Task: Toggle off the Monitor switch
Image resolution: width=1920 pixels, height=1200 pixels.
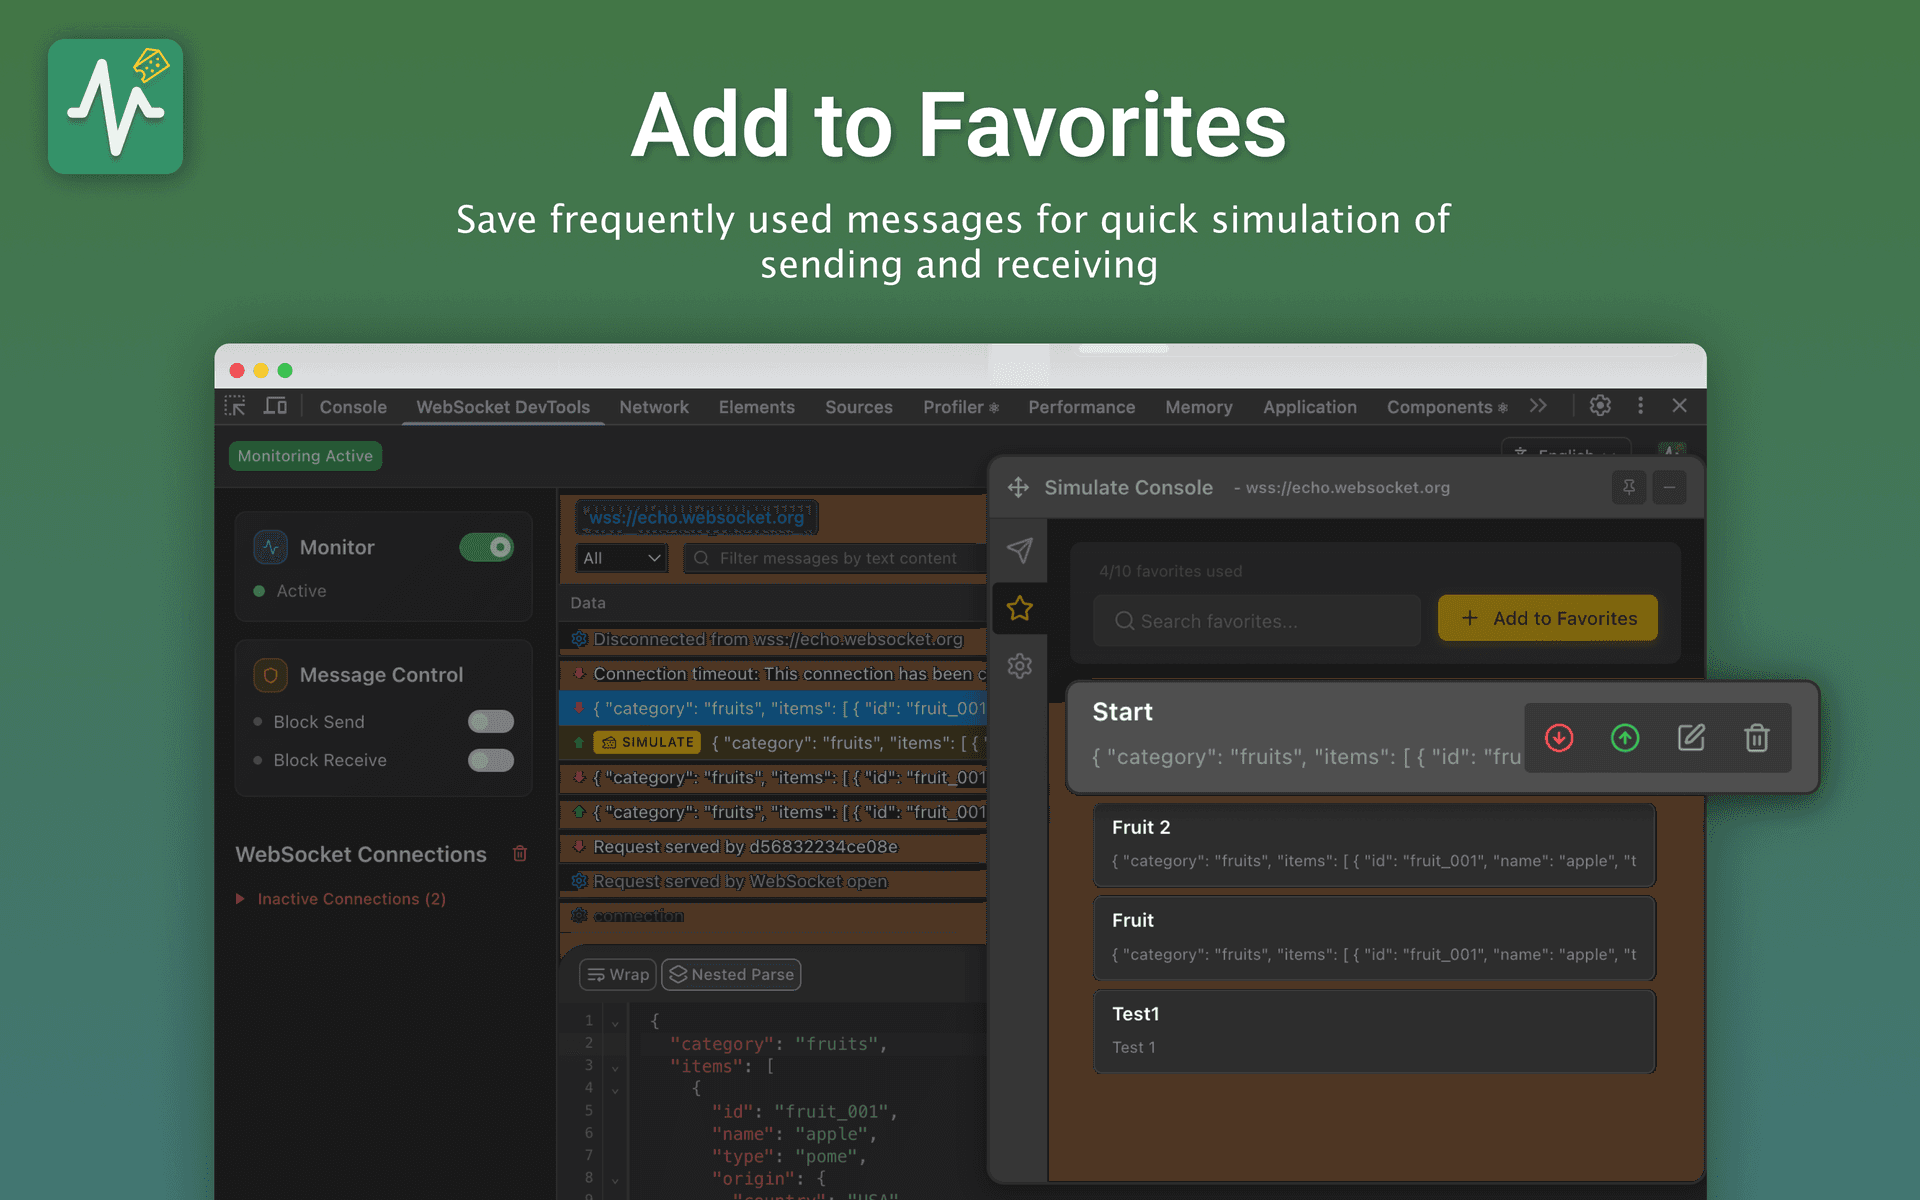Action: (x=487, y=547)
